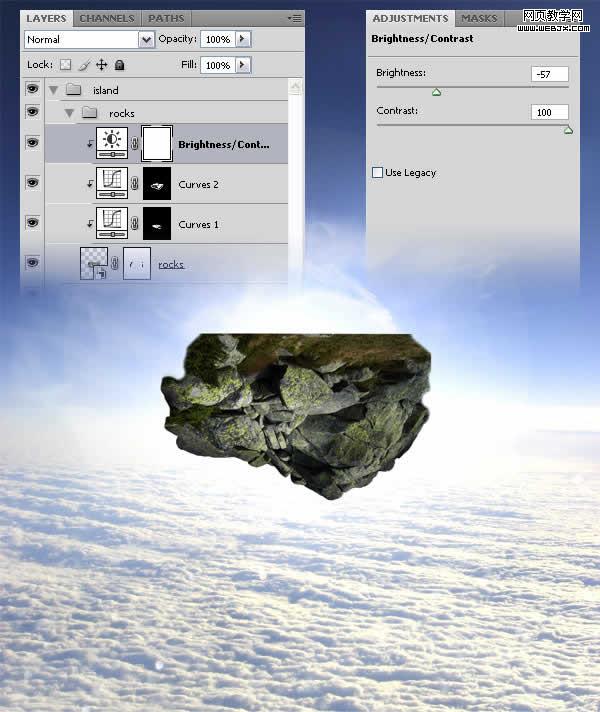Hide the island group
This screenshot has width=600, height=712.
(x=32, y=89)
